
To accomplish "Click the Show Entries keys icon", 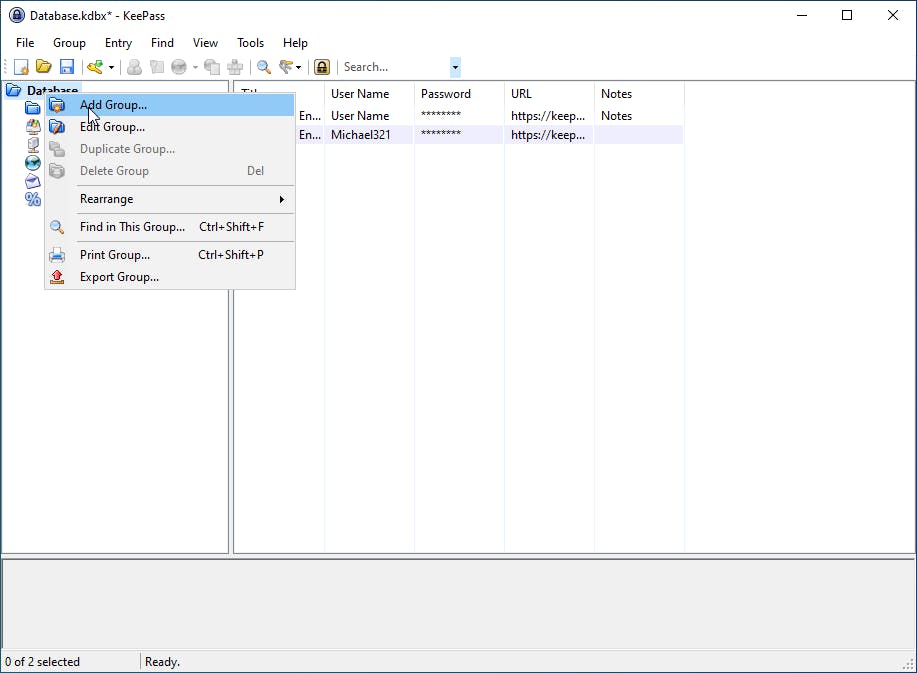I will (285, 67).
